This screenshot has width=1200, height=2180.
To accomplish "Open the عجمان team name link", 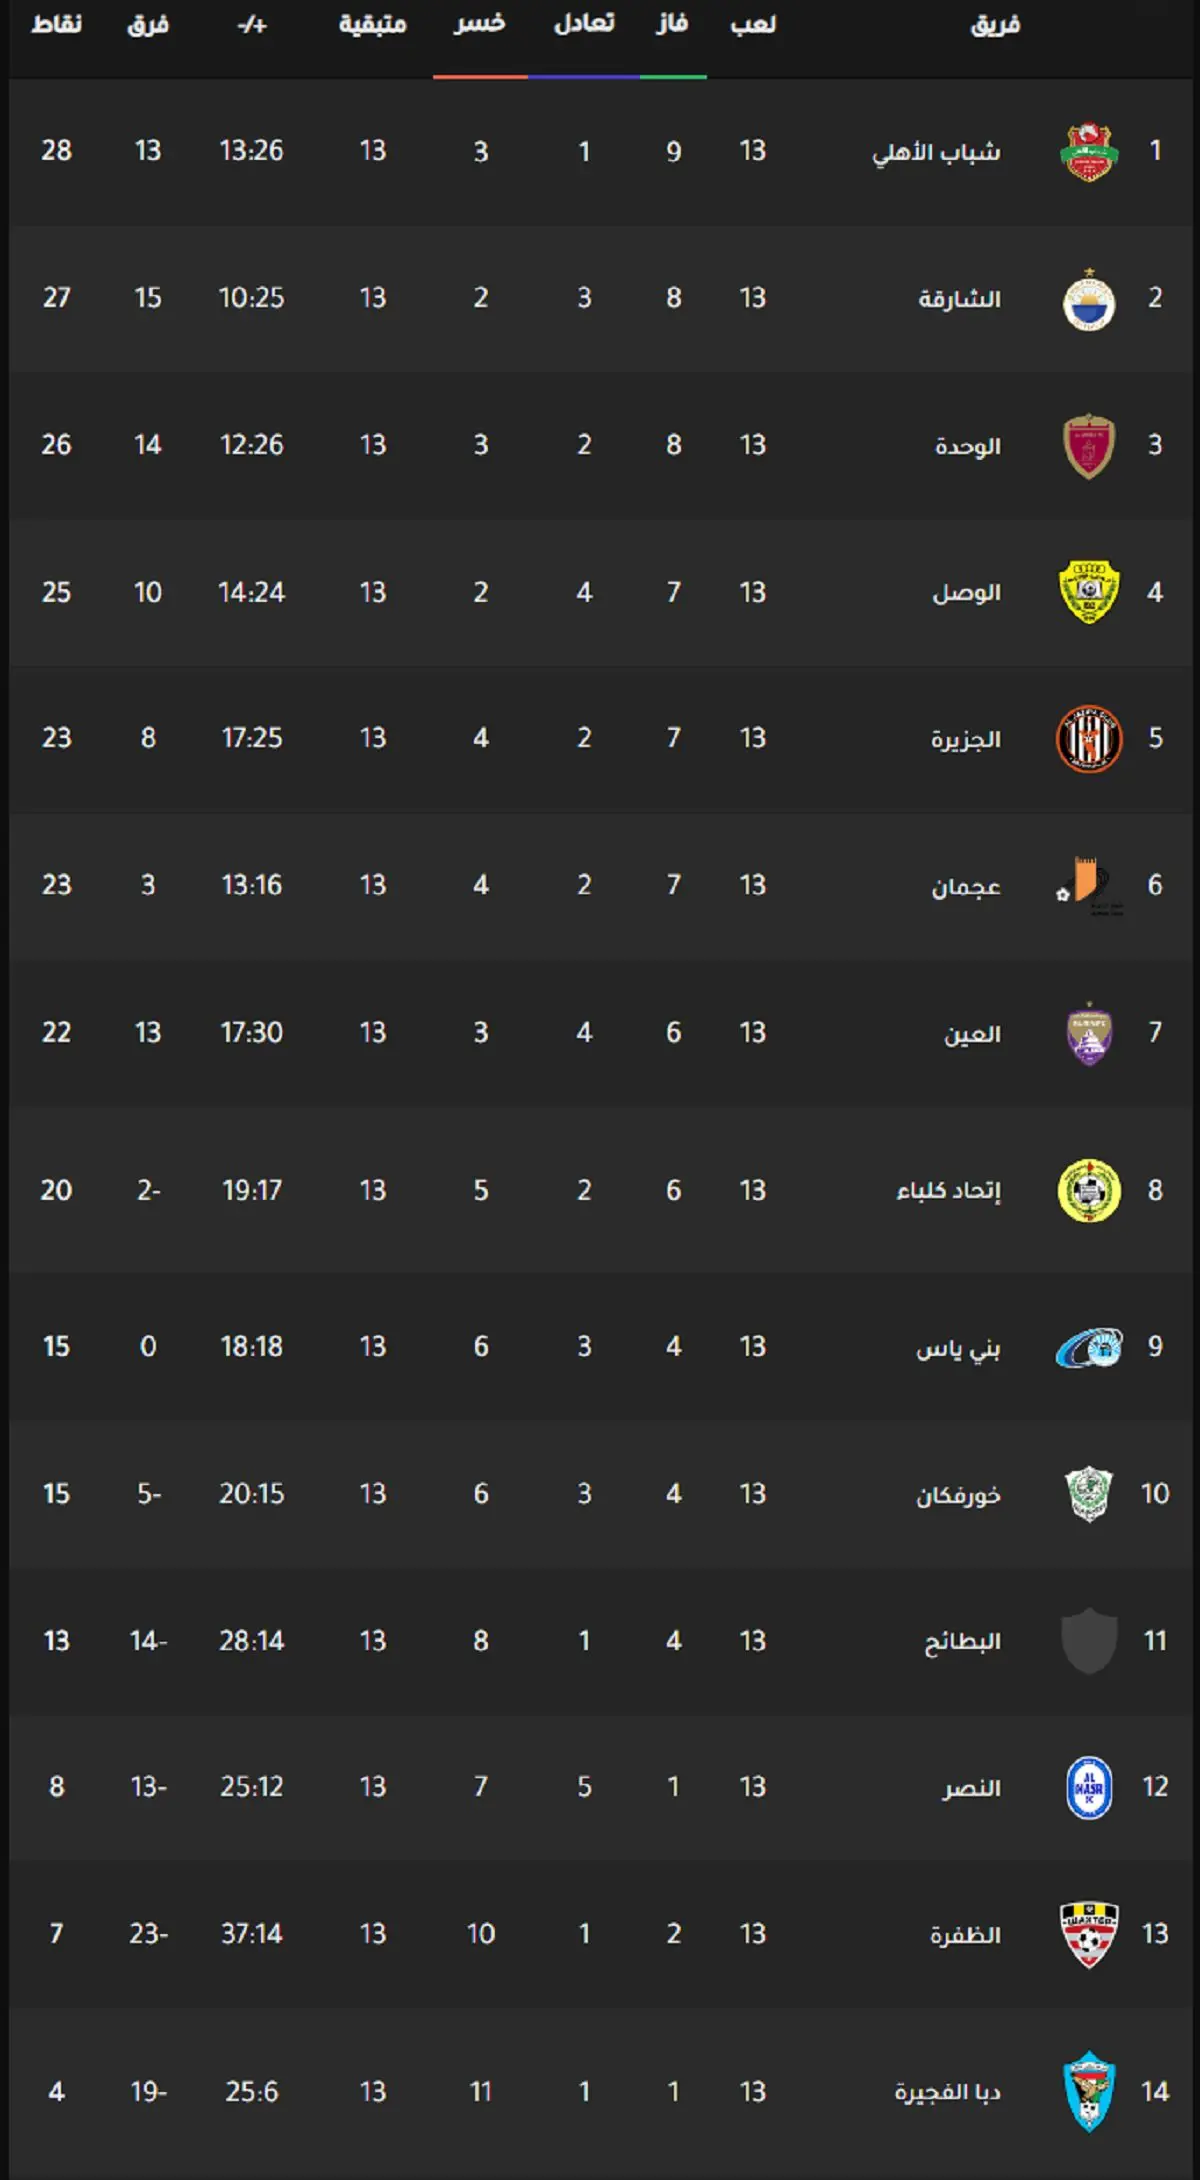I will pyautogui.click(x=966, y=886).
